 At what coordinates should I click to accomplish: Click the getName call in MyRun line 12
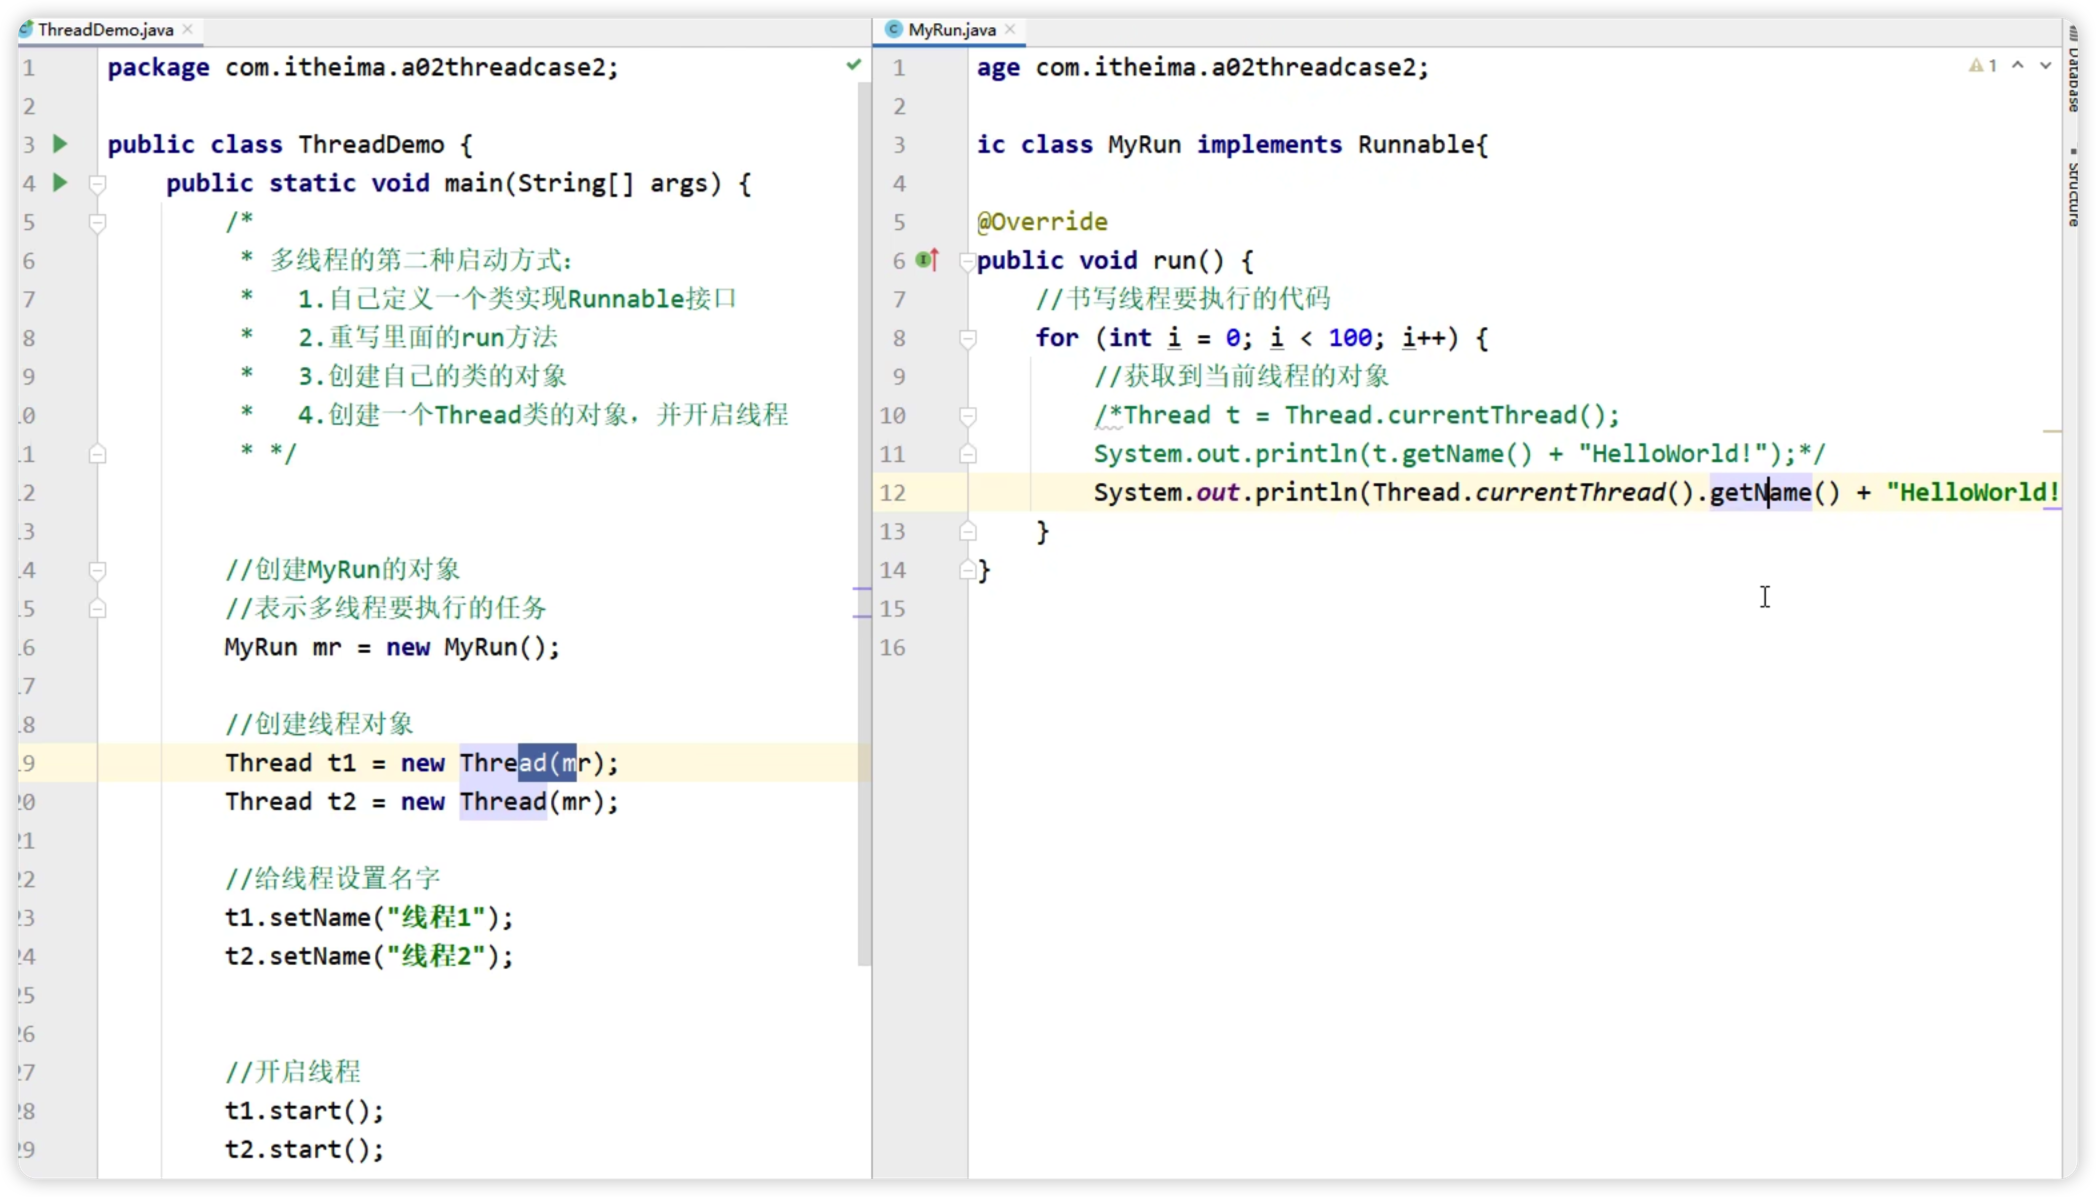pyautogui.click(x=1760, y=492)
